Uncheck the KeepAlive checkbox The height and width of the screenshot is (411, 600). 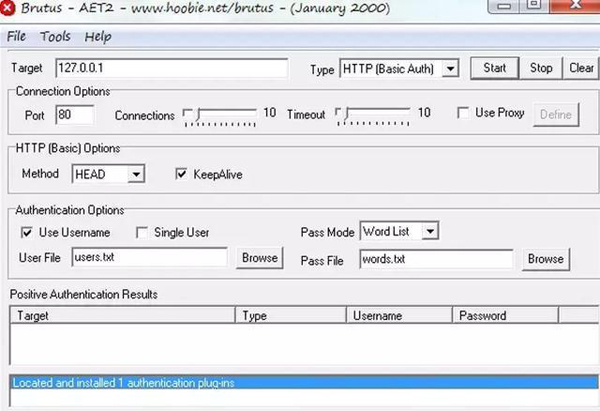[181, 174]
